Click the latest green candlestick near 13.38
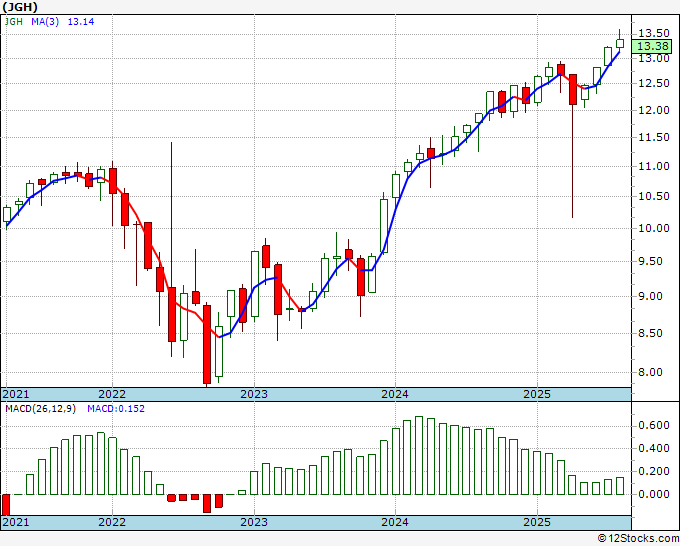This screenshot has width=680, height=546. (x=620, y=43)
